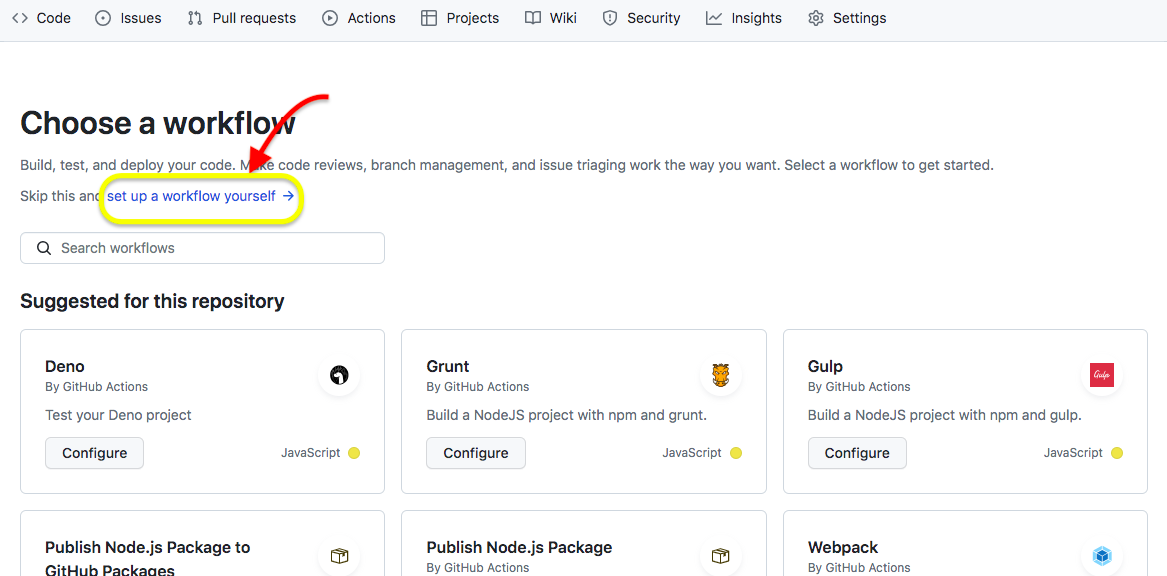The height and width of the screenshot is (576, 1167).
Task: Click the Publish Node.js Package box icon
Action: [x=720, y=556]
